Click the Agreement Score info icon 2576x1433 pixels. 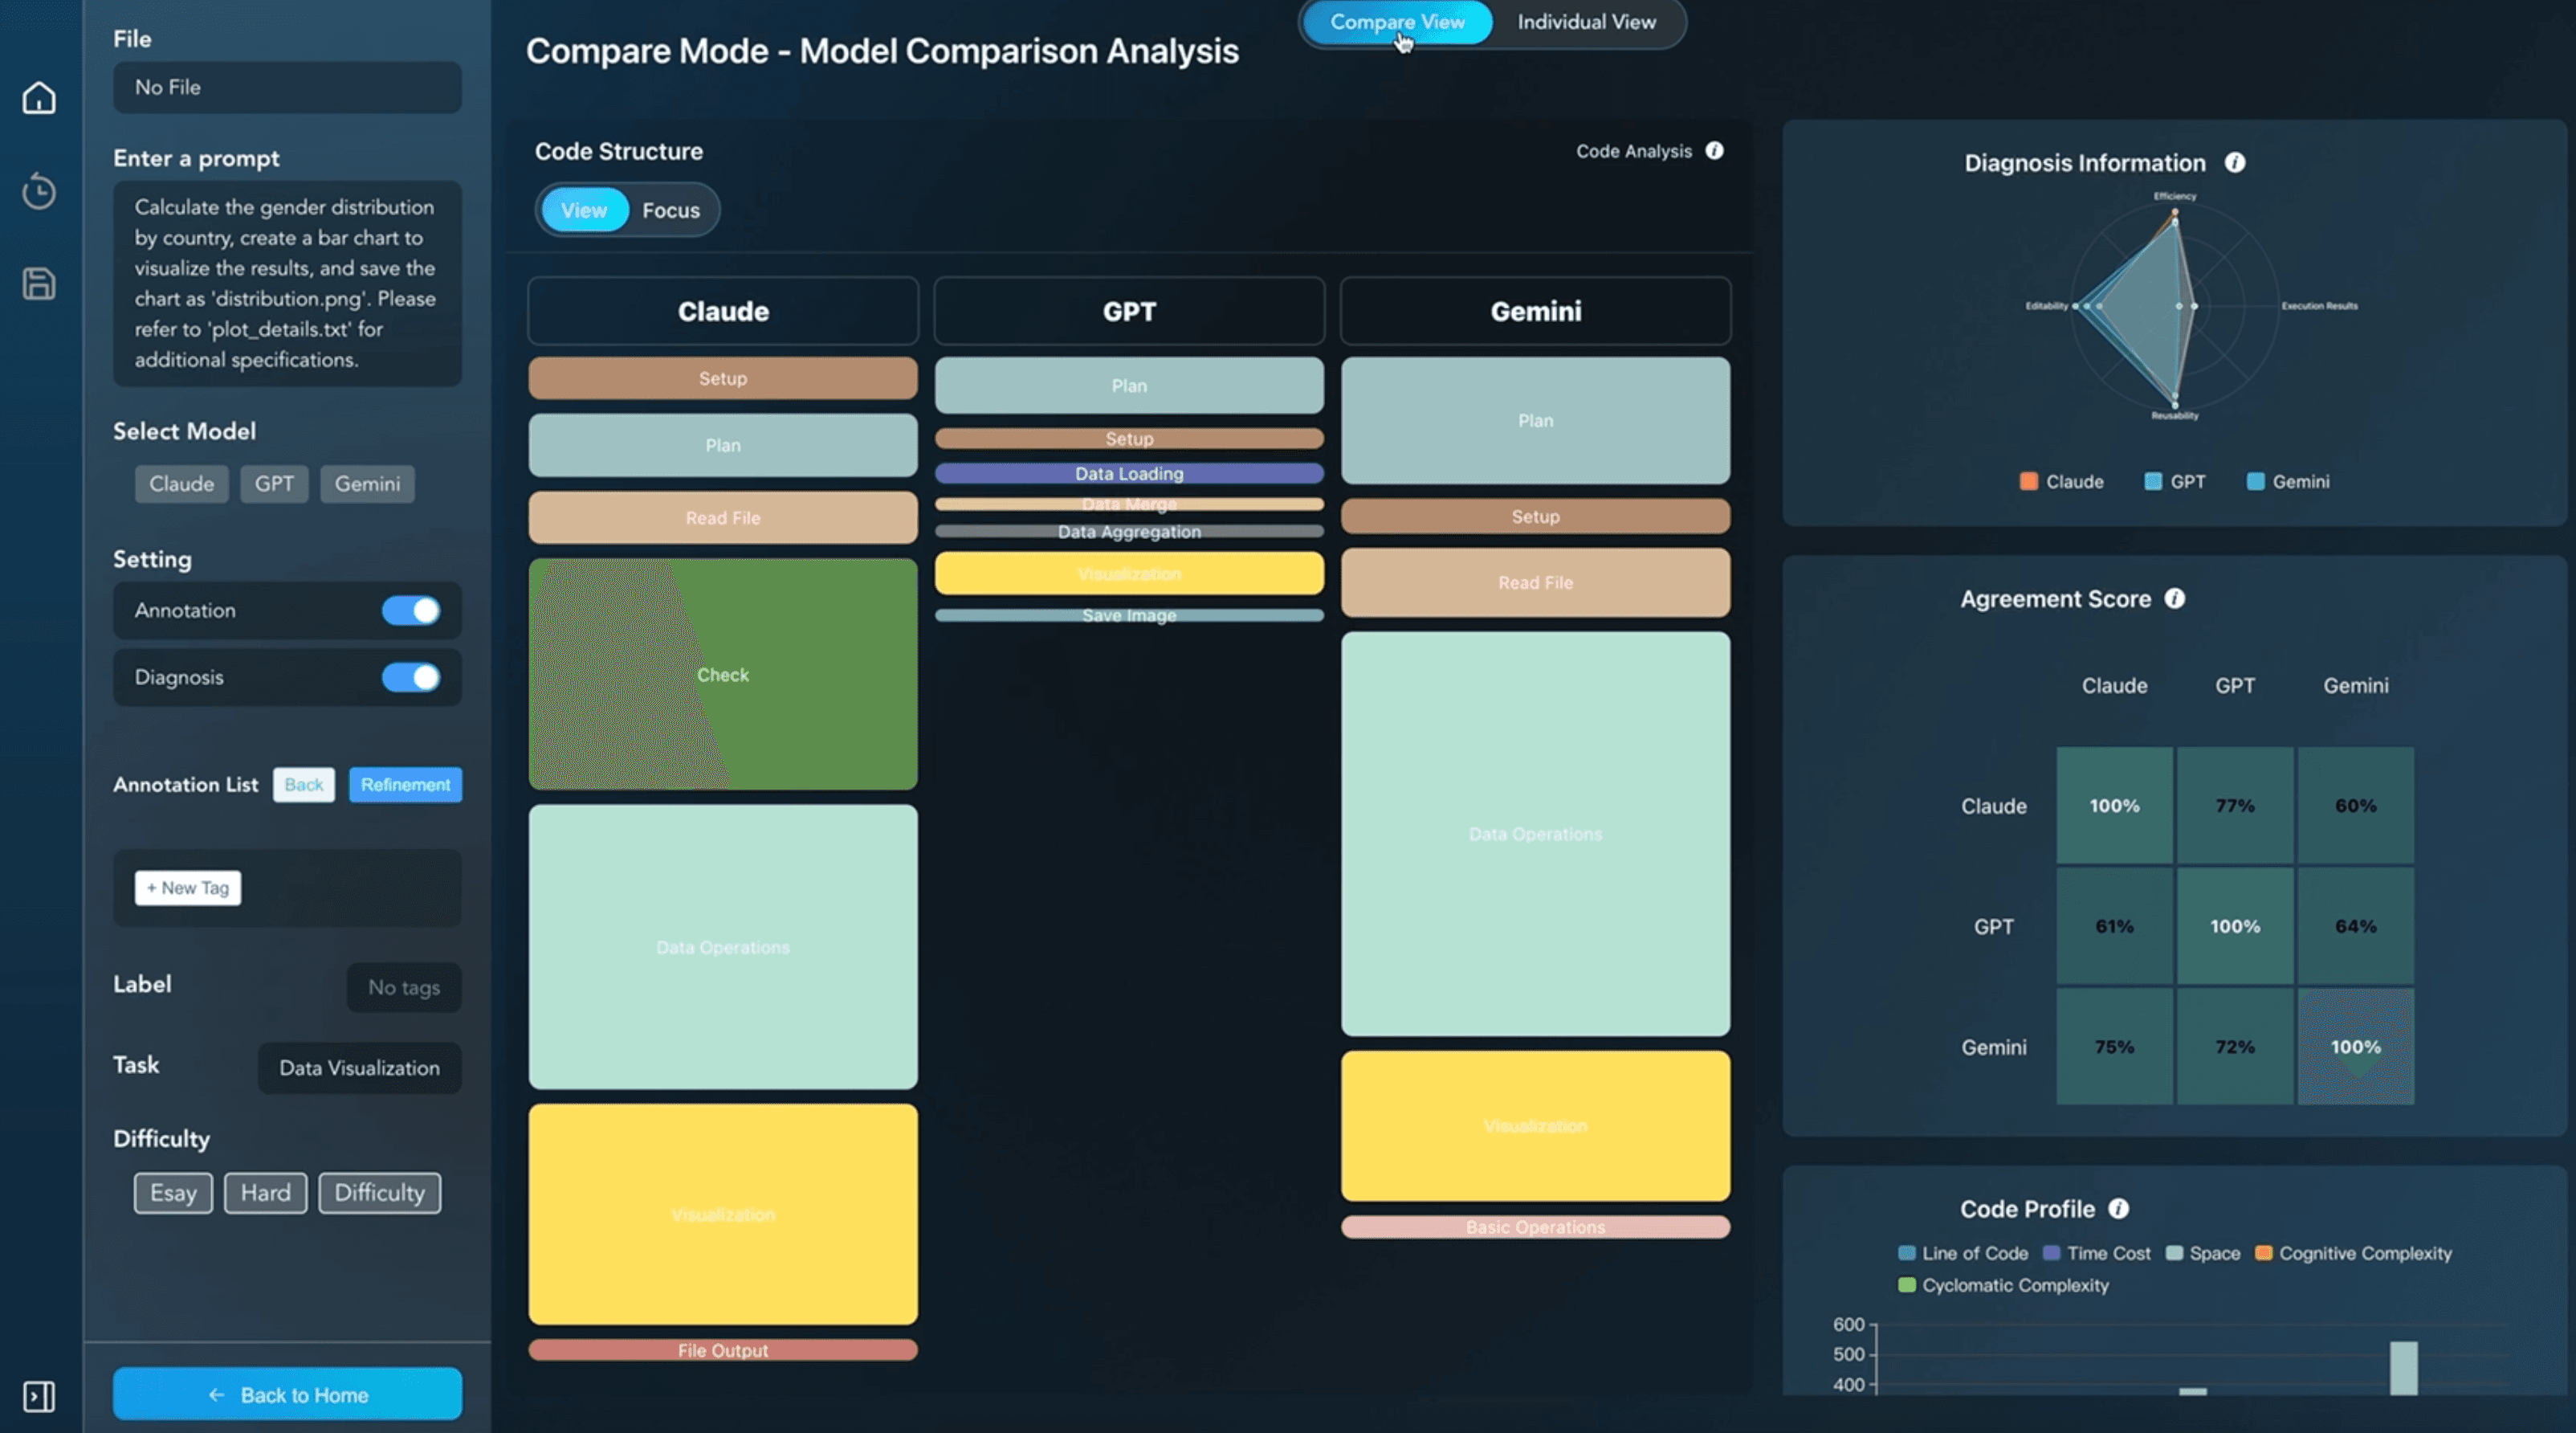tap(2174, 598)
